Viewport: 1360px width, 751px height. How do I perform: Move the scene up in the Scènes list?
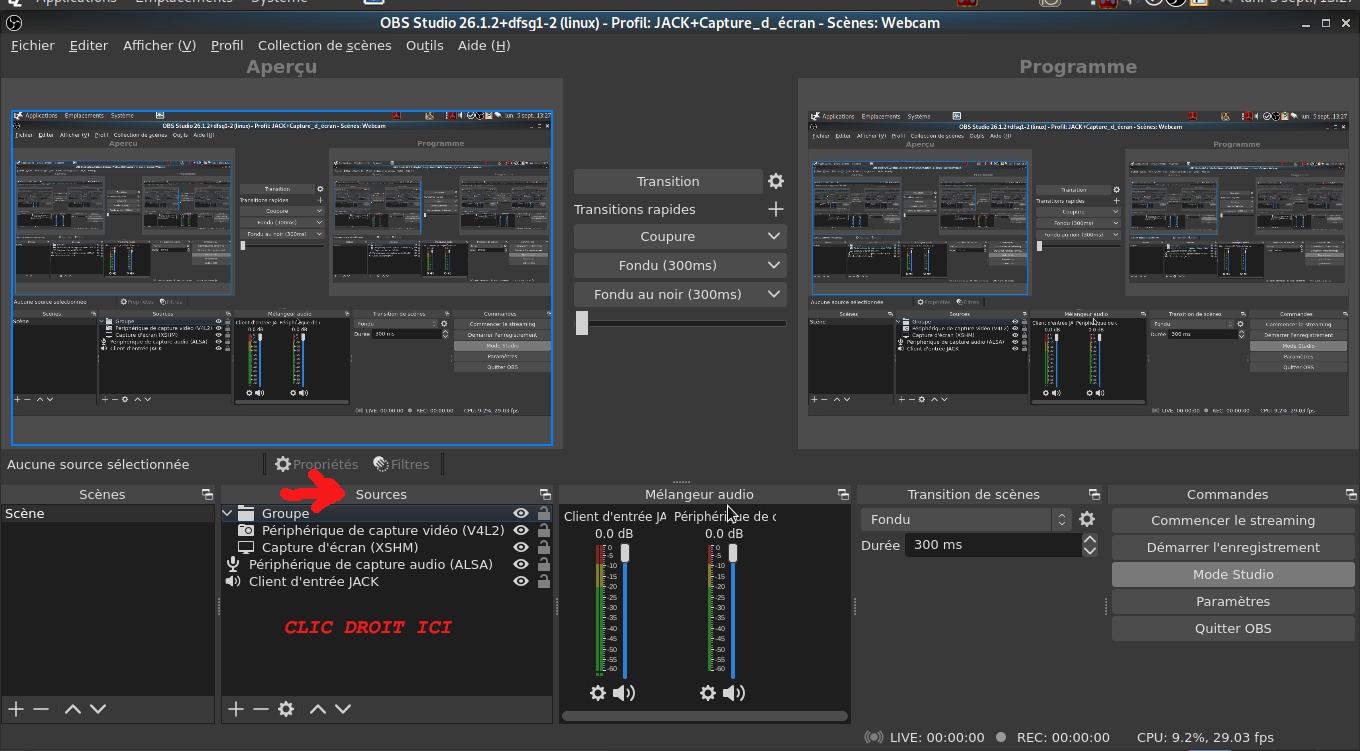72,709
